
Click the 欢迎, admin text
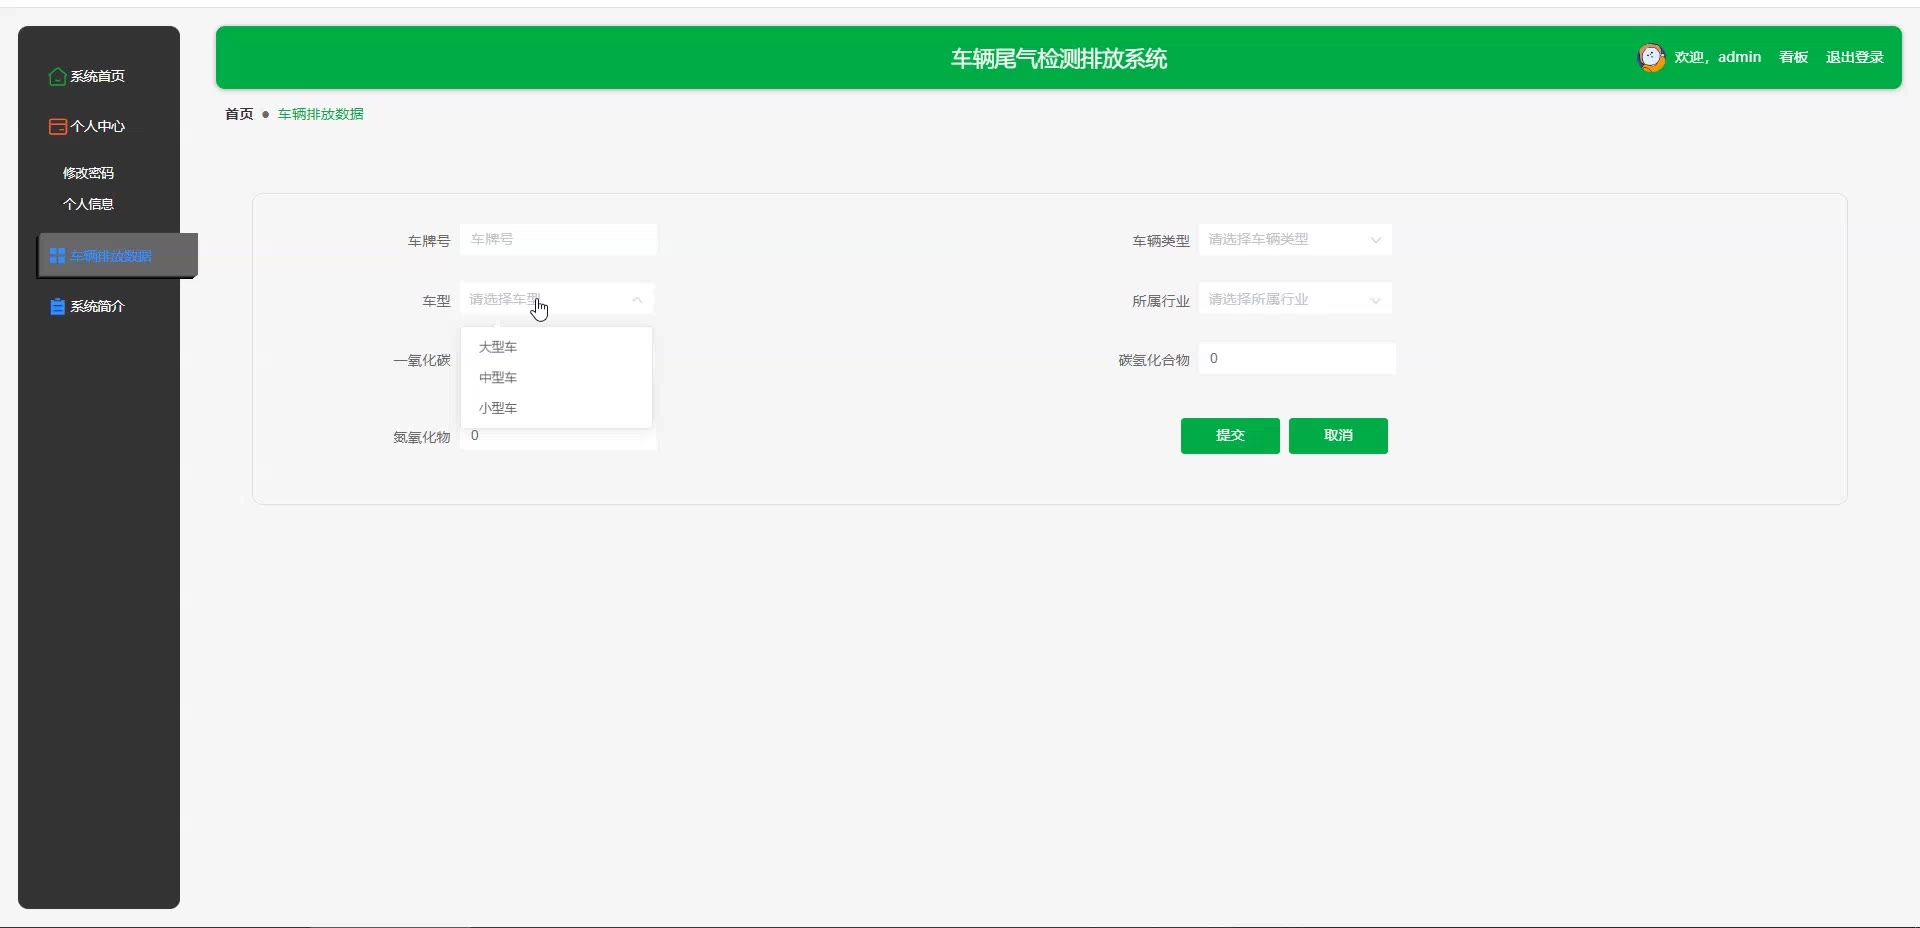click(x=1718, y=57)
